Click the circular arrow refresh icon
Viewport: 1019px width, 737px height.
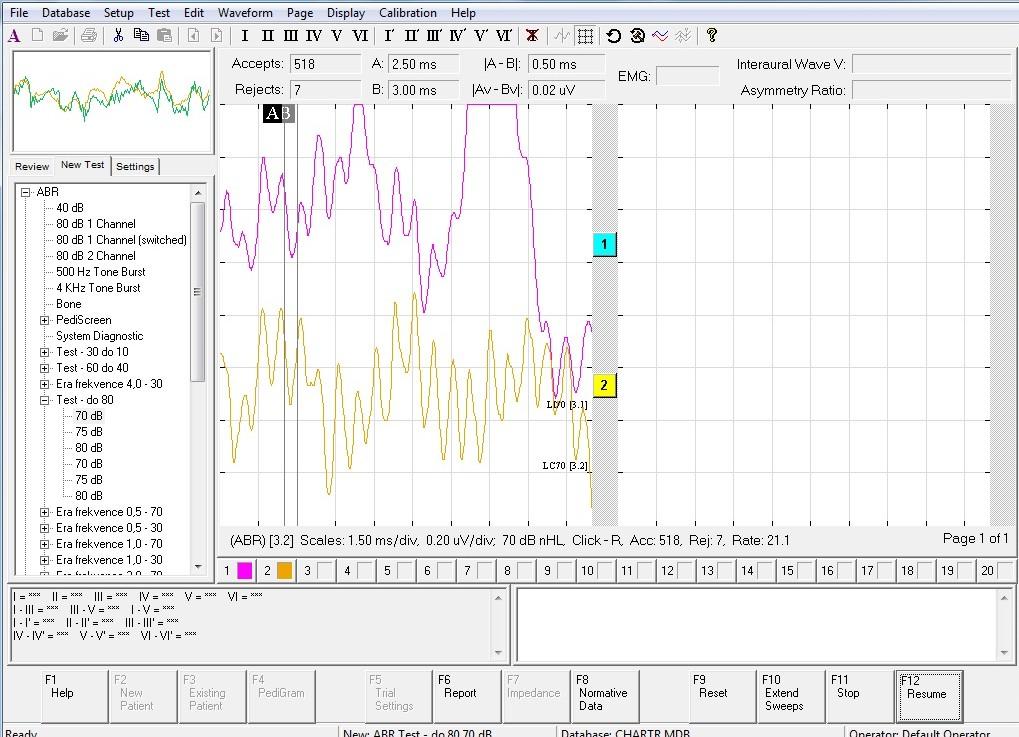pos(613,36)
